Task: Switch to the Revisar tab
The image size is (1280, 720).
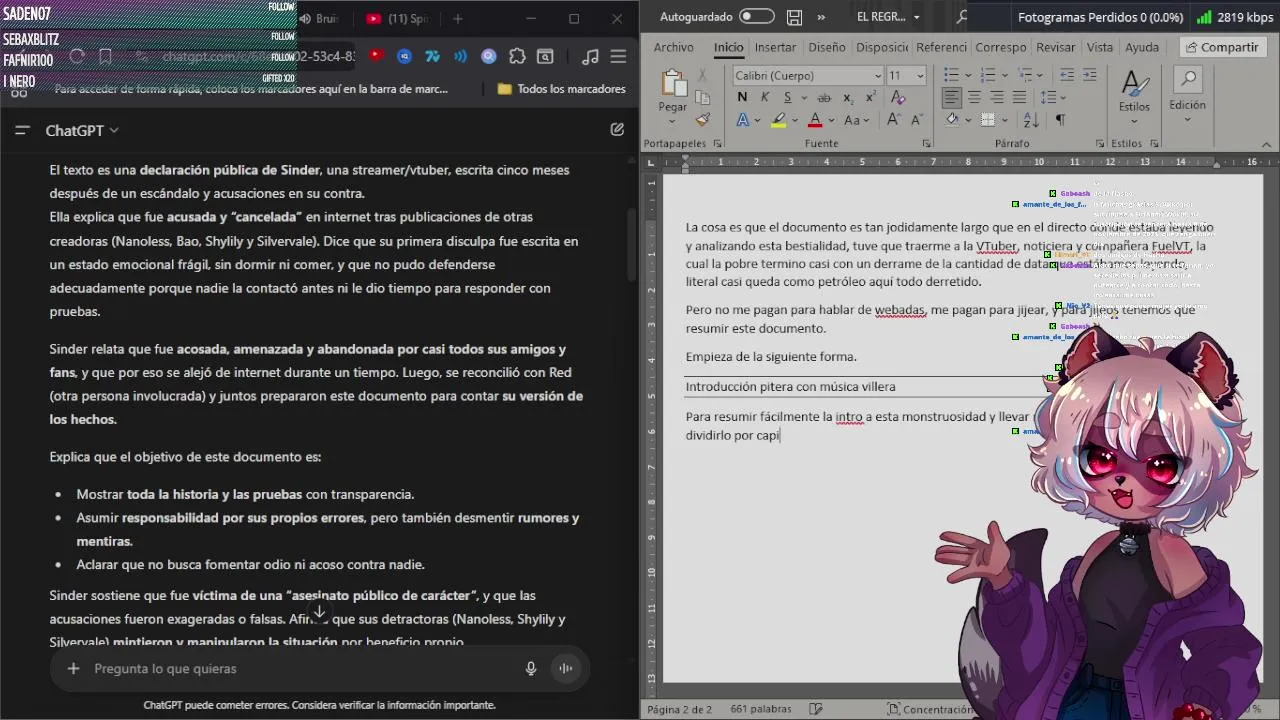Action: (1056, 47)
